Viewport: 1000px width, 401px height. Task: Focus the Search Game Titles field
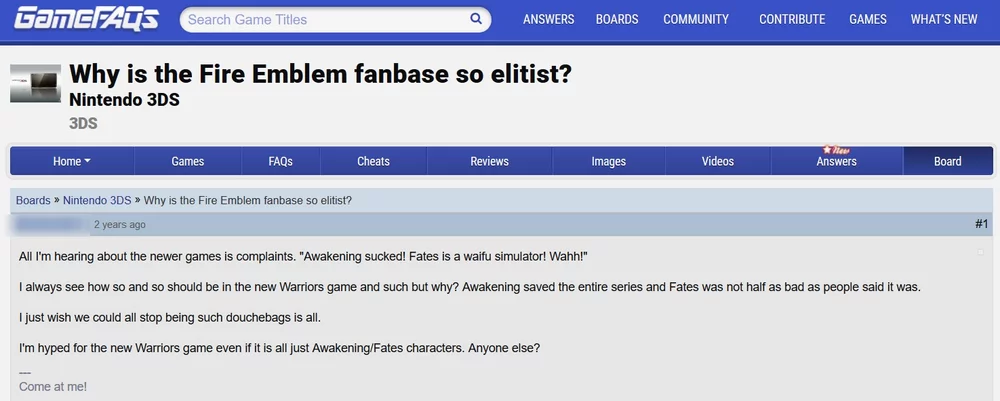click(x=320, y=19)
